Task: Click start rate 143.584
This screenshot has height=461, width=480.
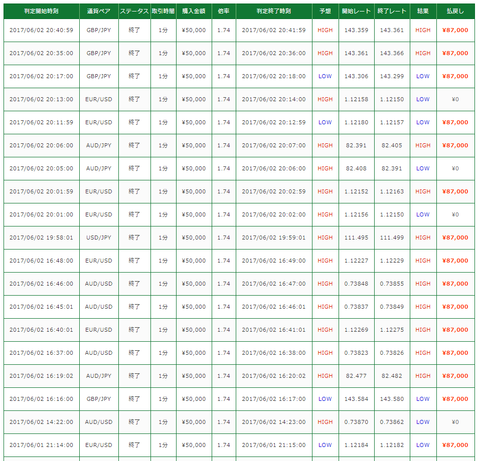Action: click(356, 399)
